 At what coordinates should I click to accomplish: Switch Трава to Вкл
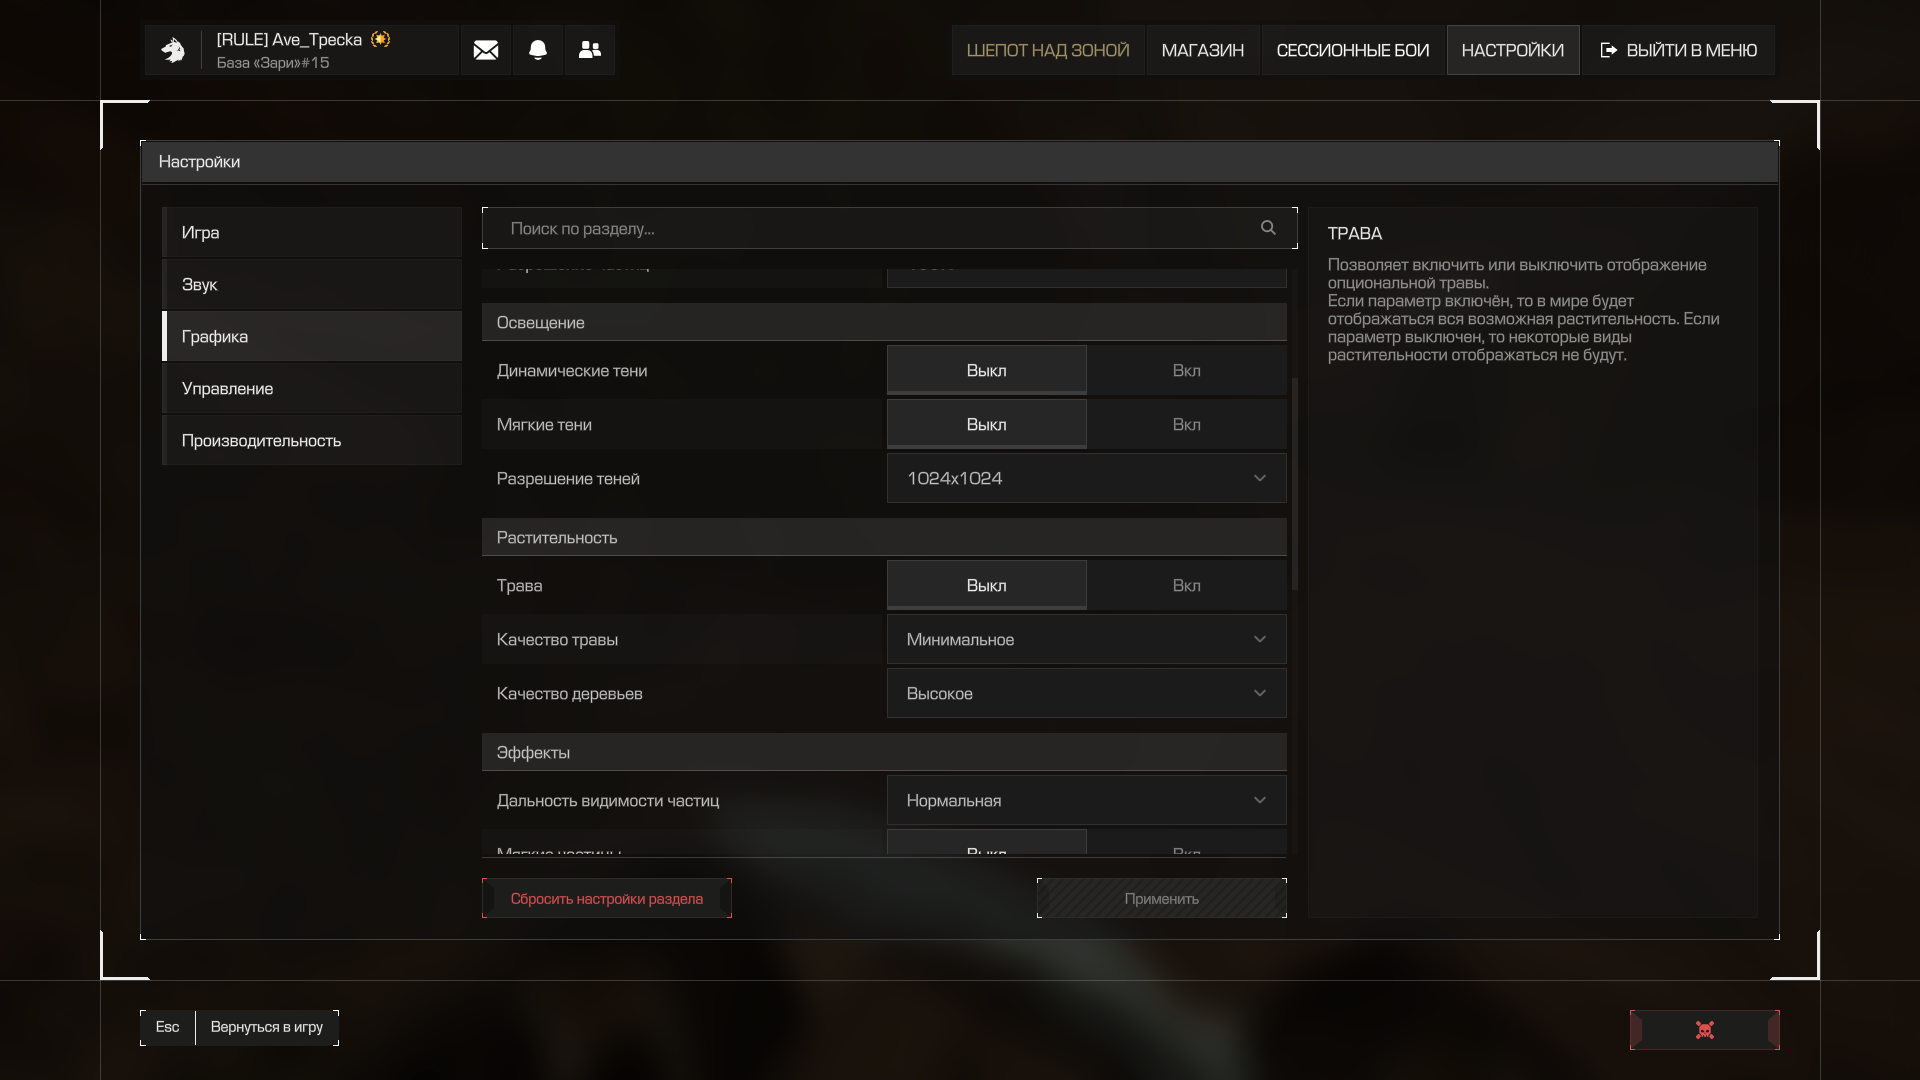[x=1187, y=585]
